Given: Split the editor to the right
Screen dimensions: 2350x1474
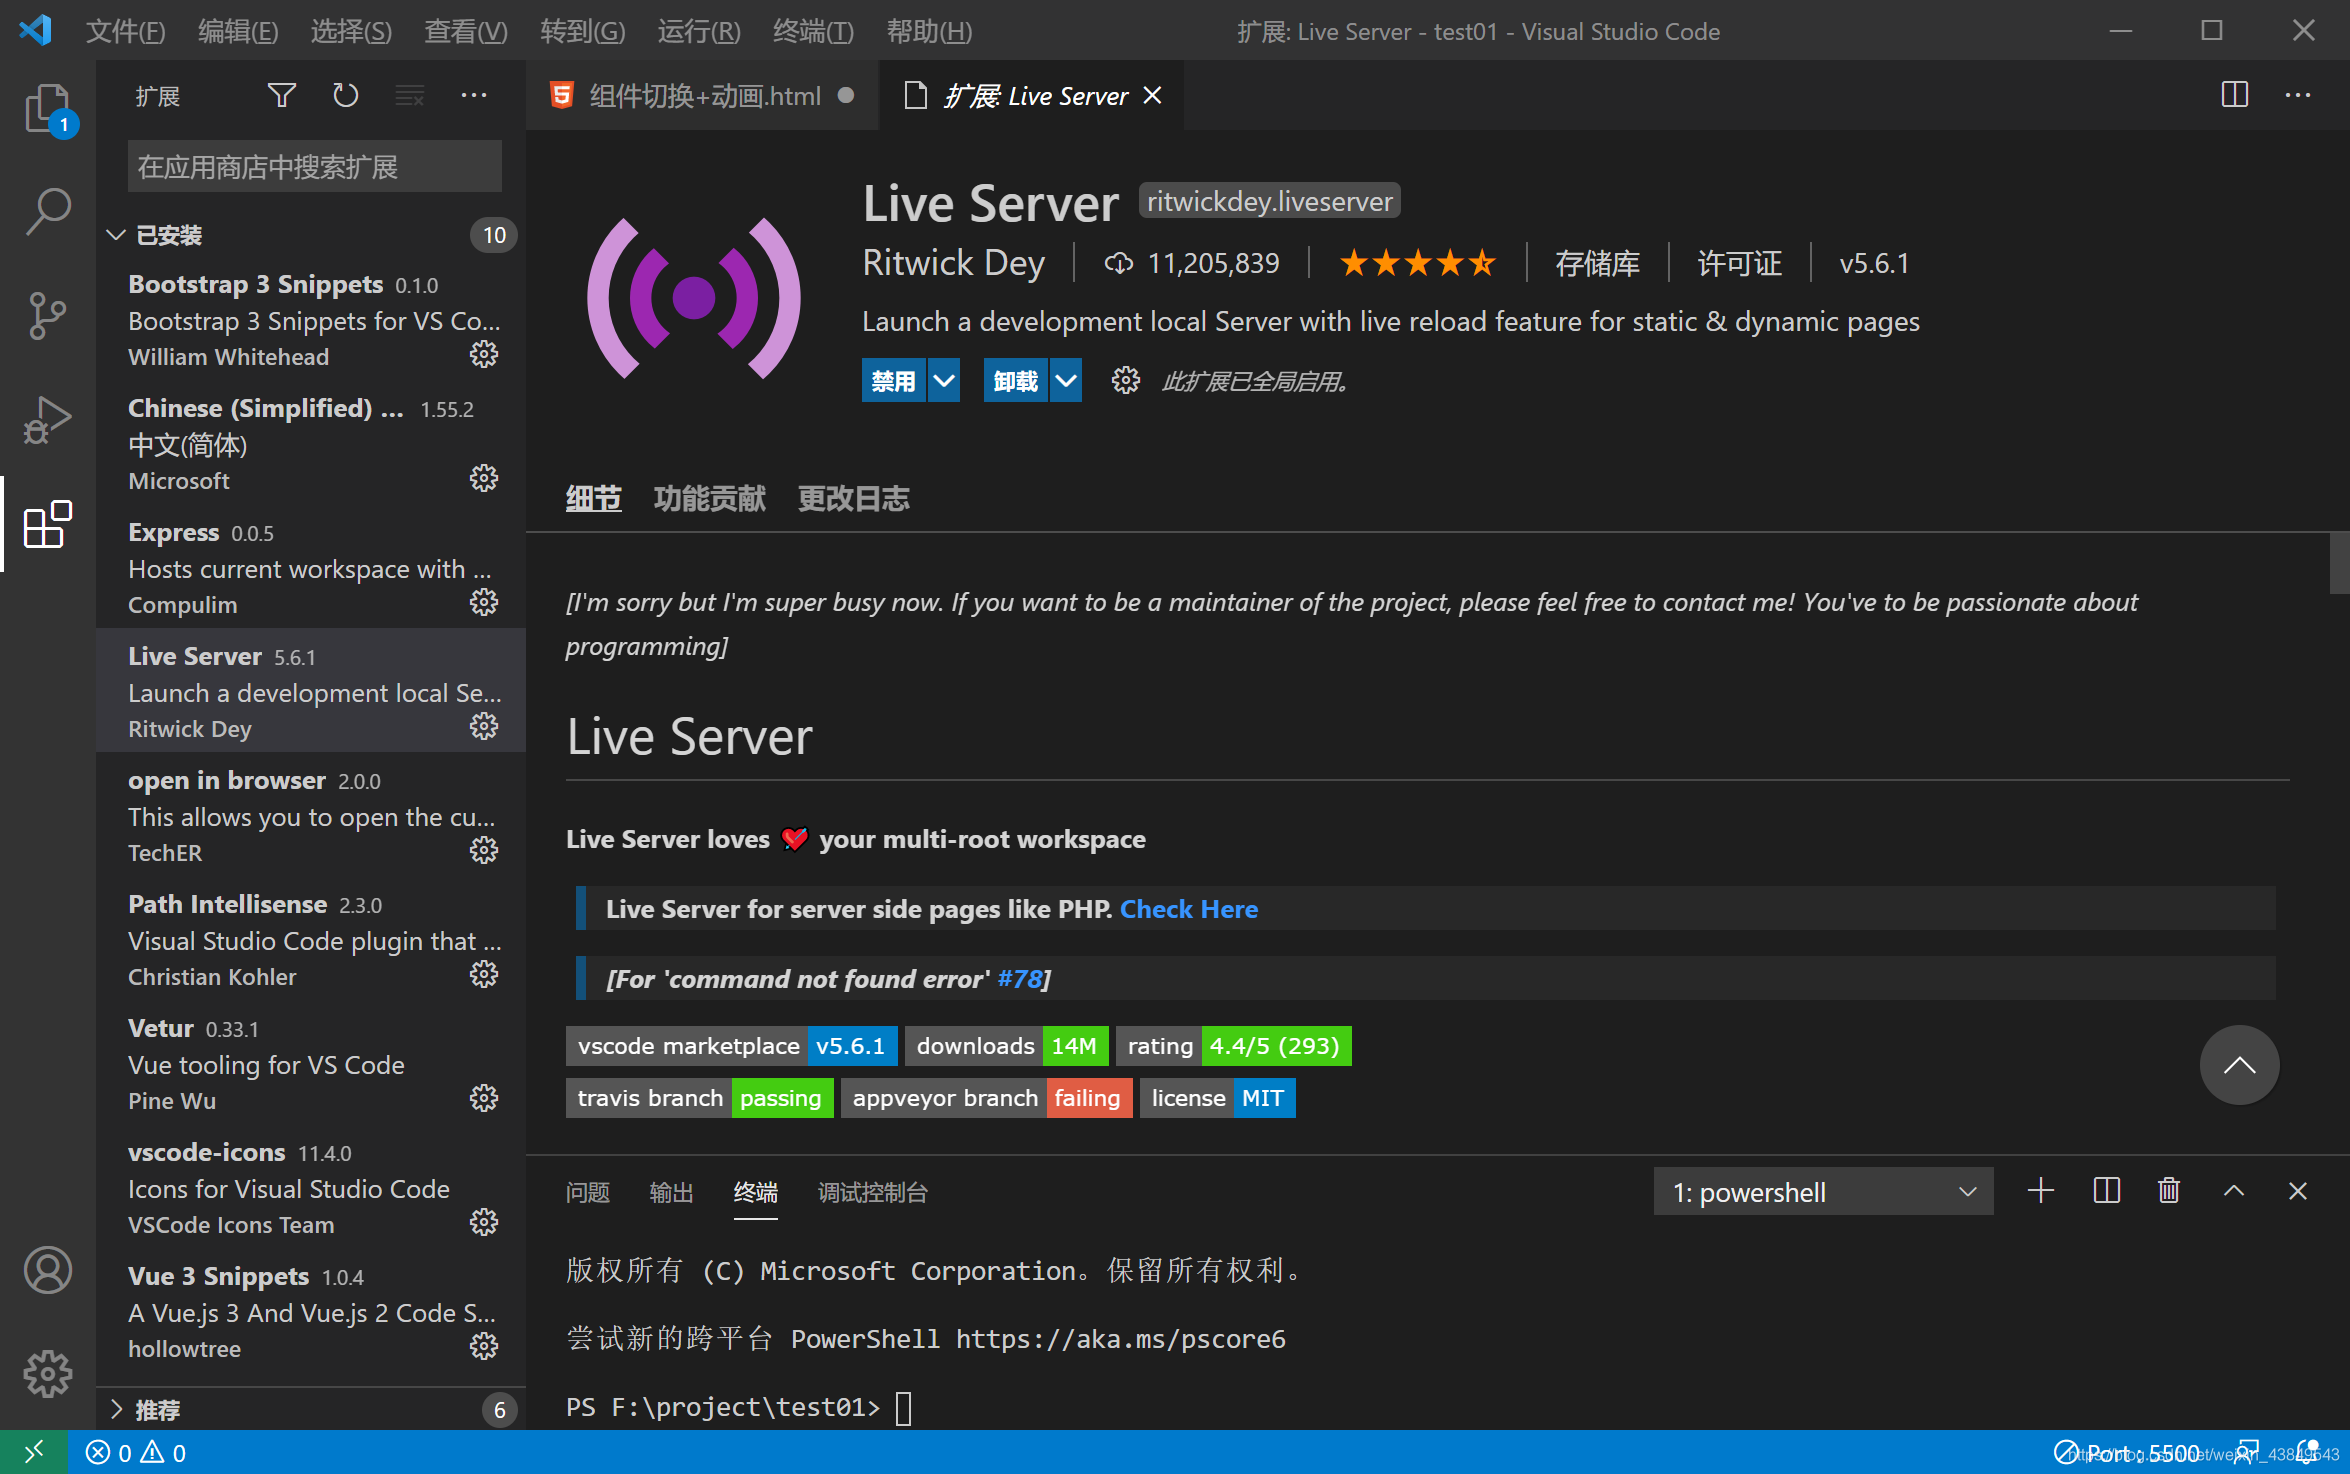Looking at the screenshot, I should click(2234, 96).
